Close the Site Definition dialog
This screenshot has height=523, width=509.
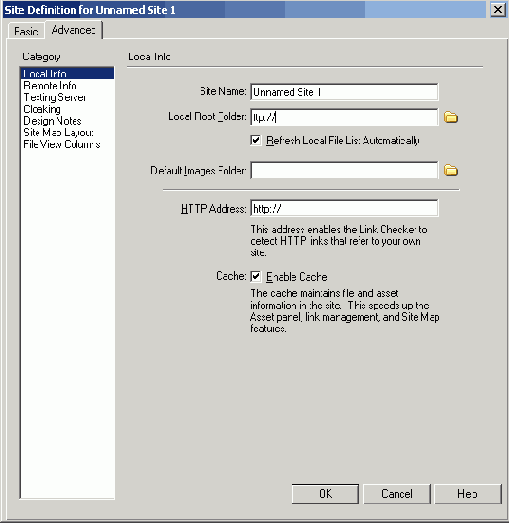(498, 9)
